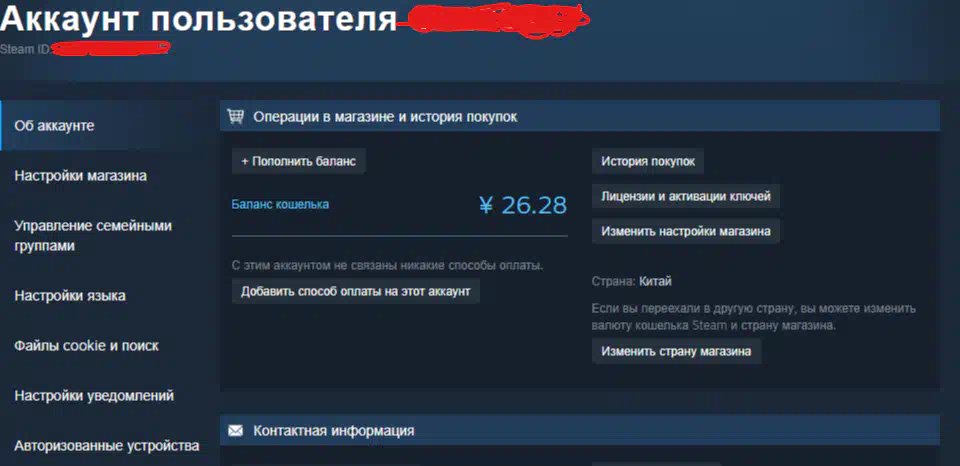960x466 pixels.
Task: Click the Аккаунт пользователя page title
Action: pos(199,20)
